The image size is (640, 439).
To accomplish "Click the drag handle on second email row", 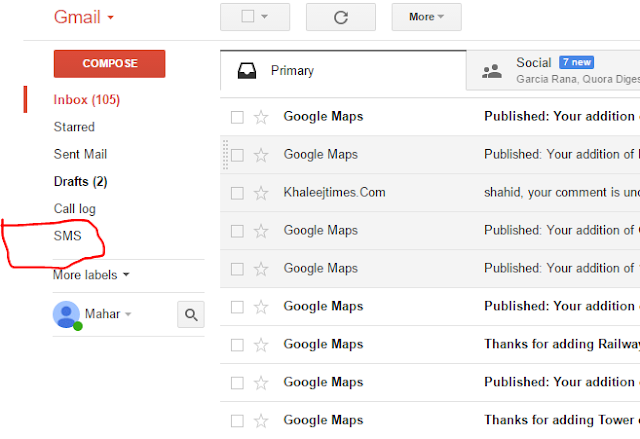I will click(x=225, y=155).
